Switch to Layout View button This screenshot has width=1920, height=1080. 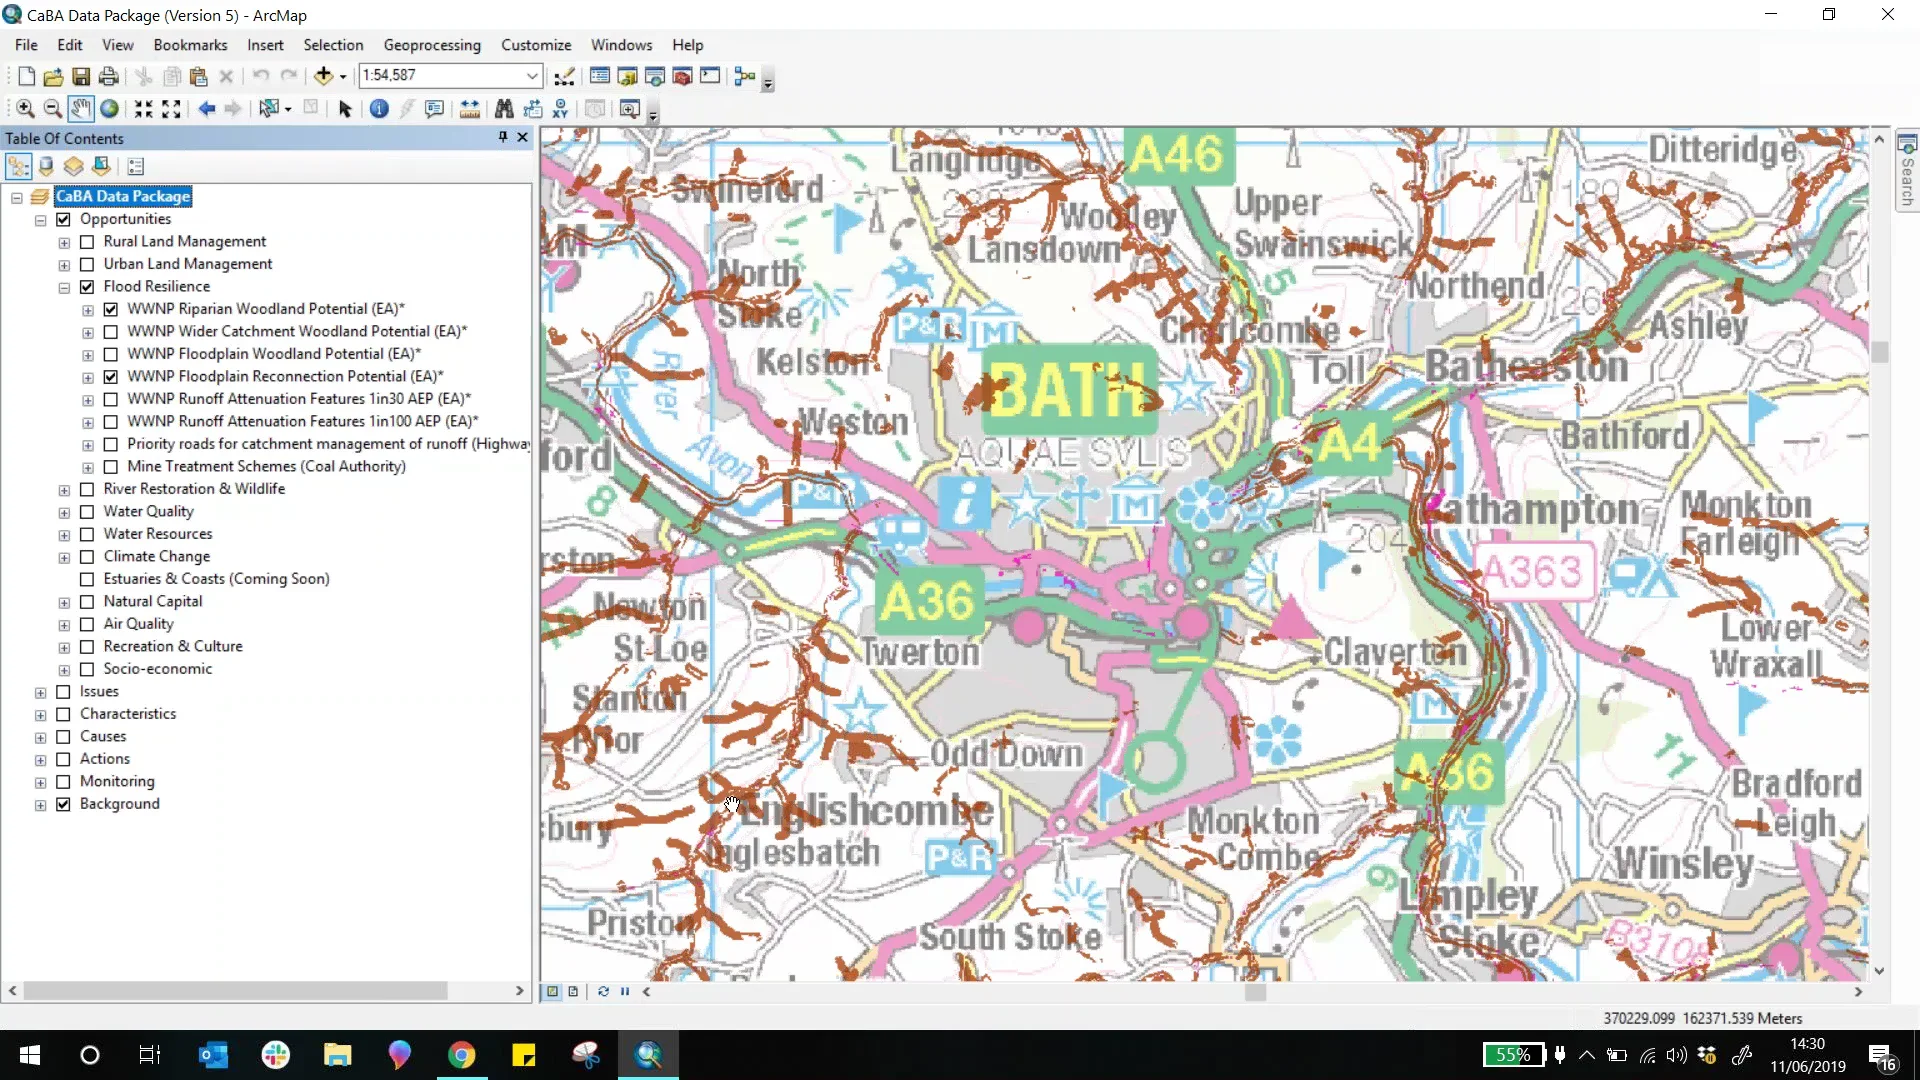[573, 992]
